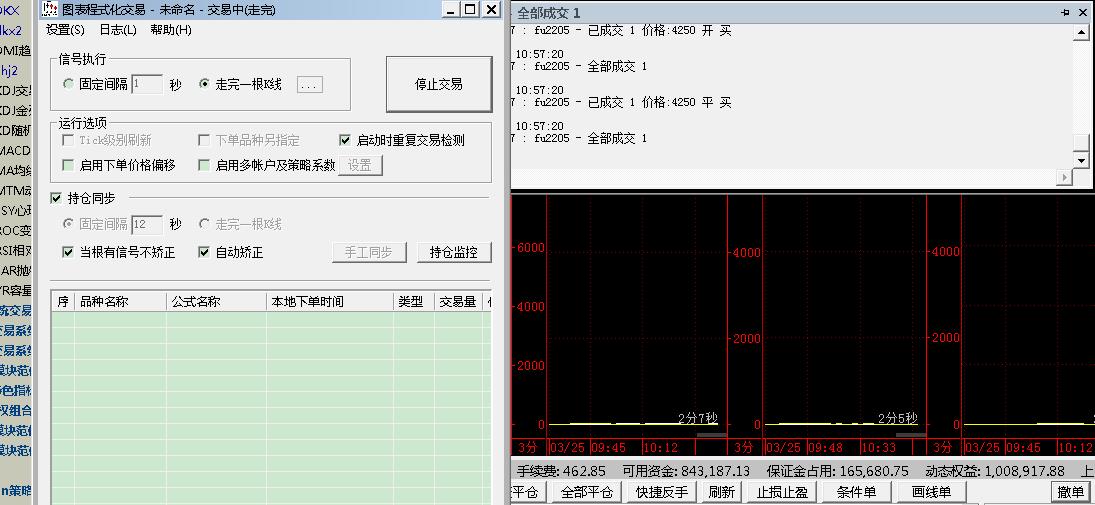The width and height of the screenshot is (1095, 505).
Task: Click the 全部平仓 button
Action: click(587, 492)
